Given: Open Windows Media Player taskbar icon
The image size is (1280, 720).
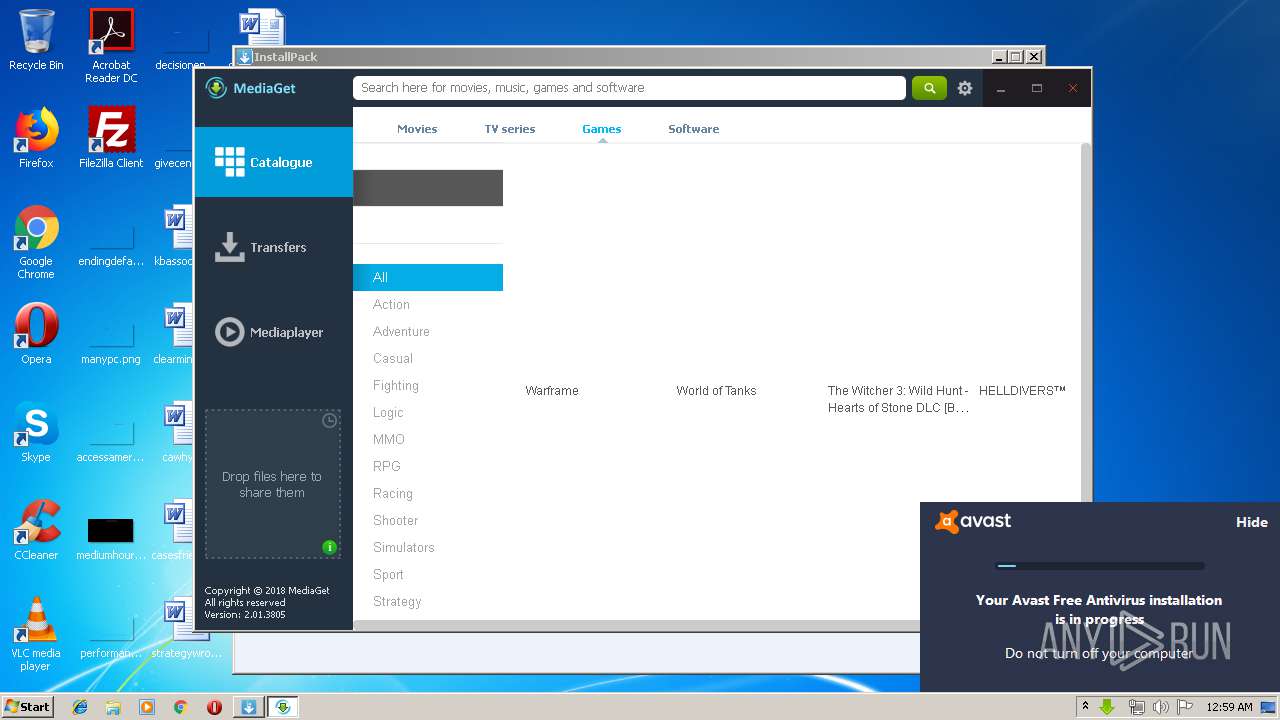Looking at the screenshot, I should pos(147,707).
